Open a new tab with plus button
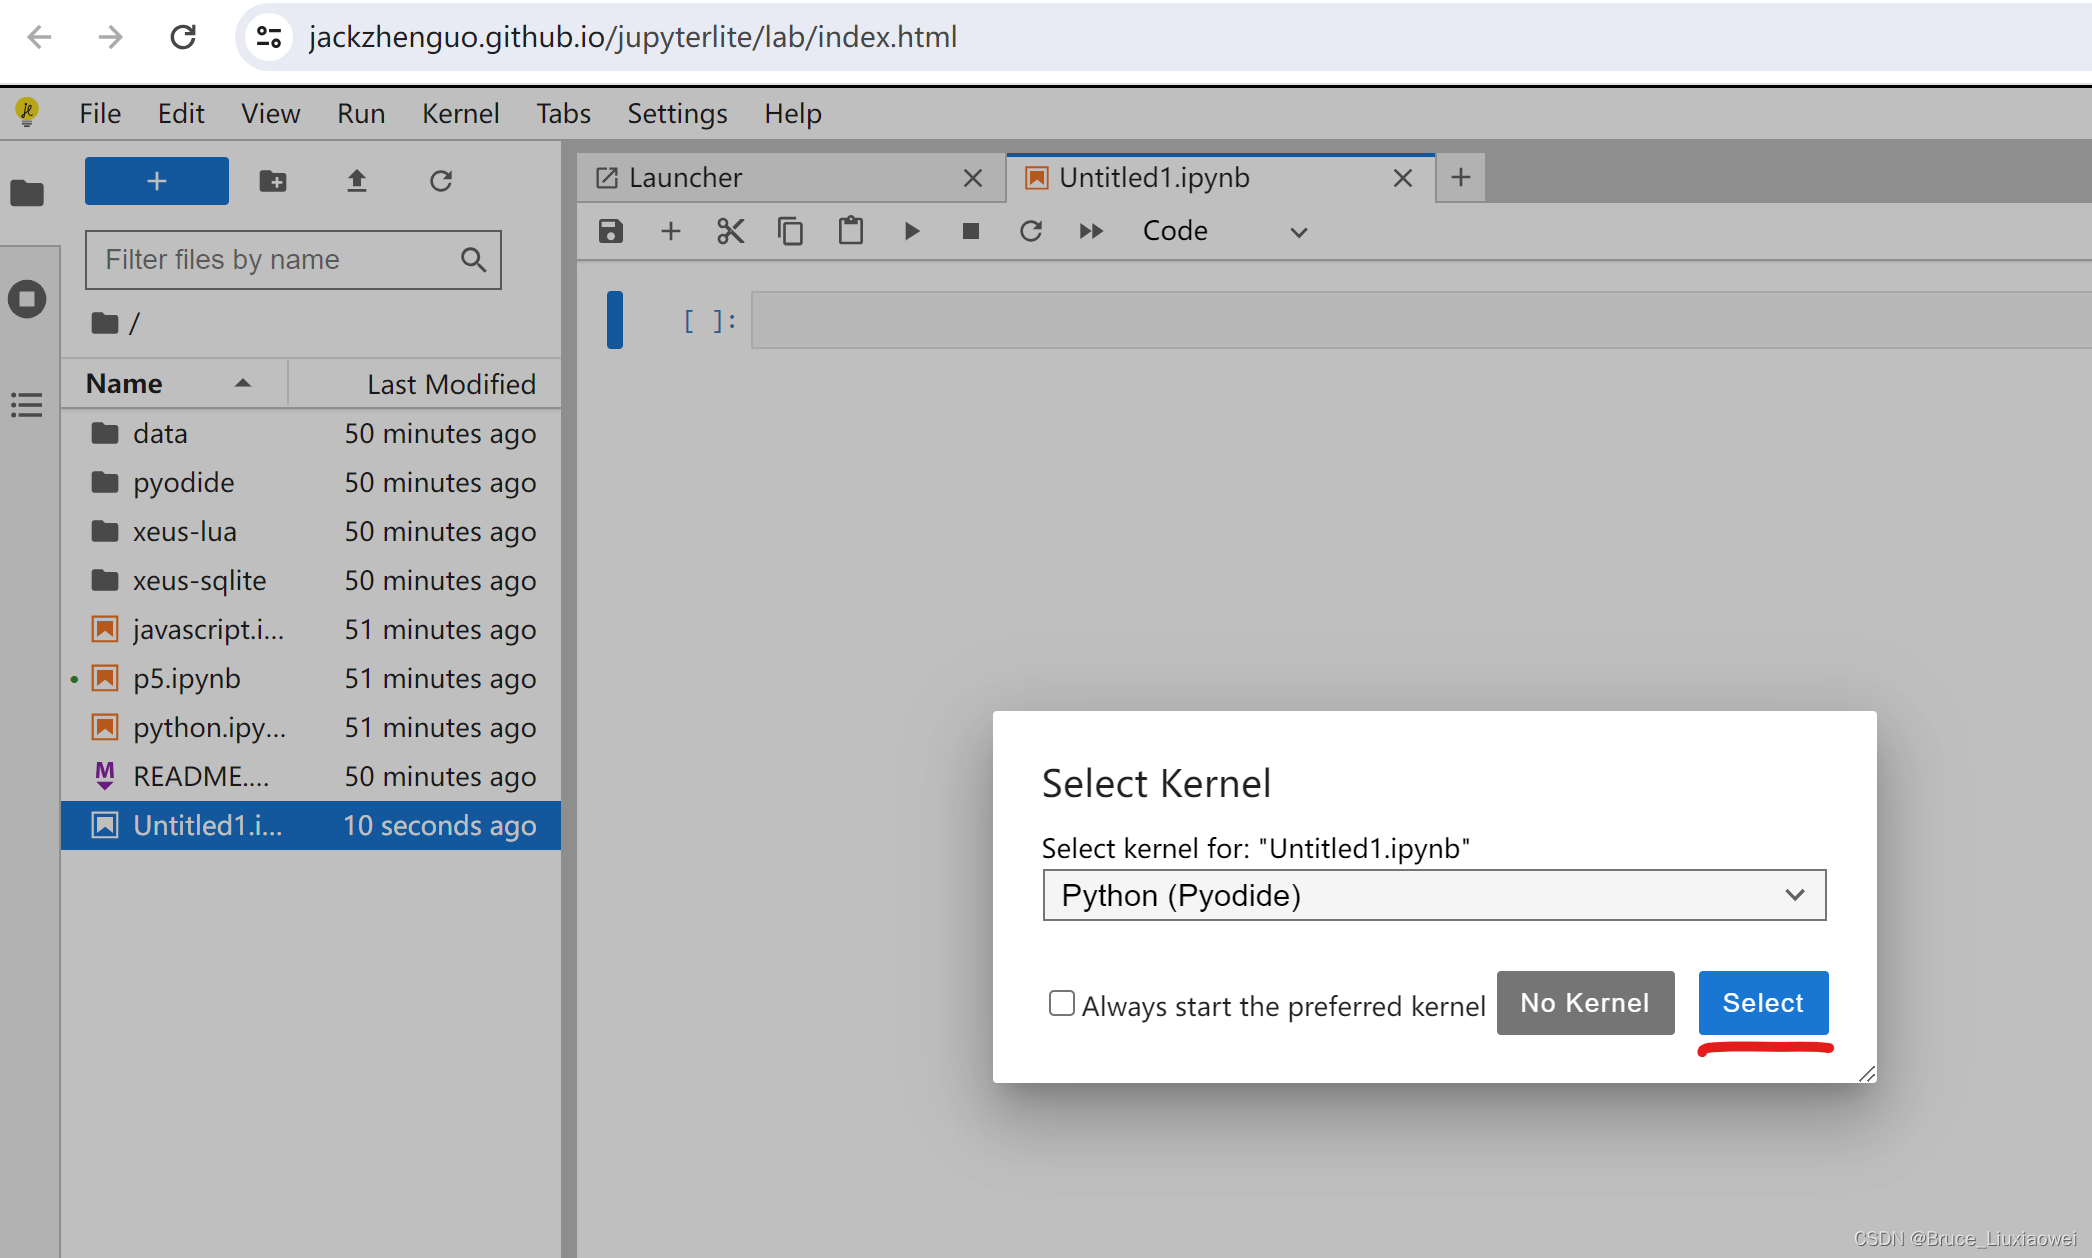Image resolution: width=2092 pixels, height=1258 pixels. (x=1461, y=178)
